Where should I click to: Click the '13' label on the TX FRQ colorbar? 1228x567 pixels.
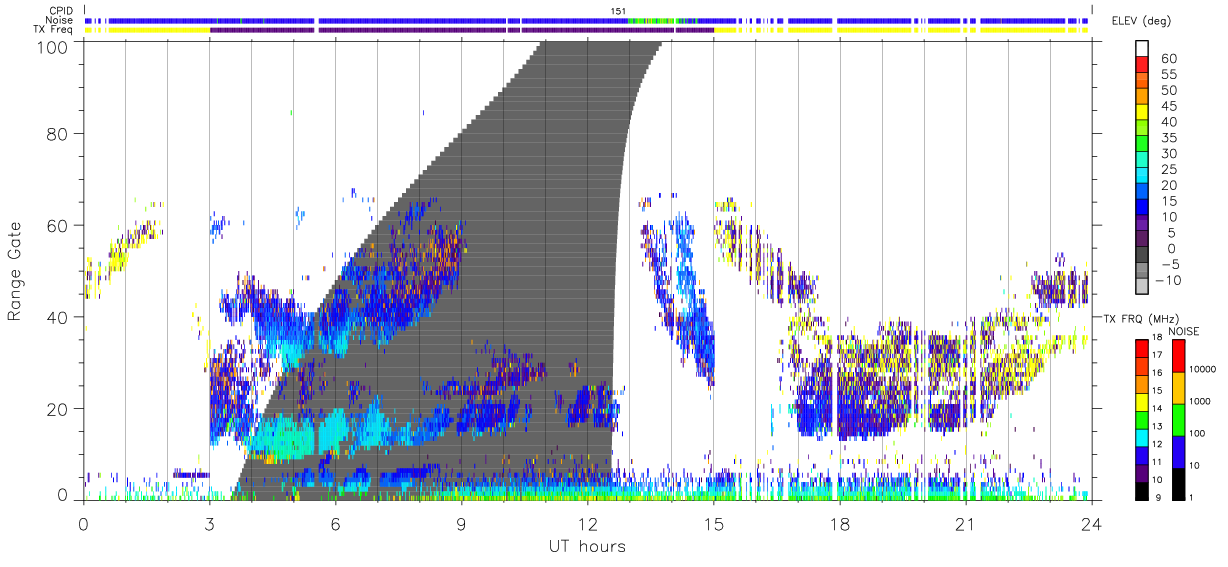1157,426
